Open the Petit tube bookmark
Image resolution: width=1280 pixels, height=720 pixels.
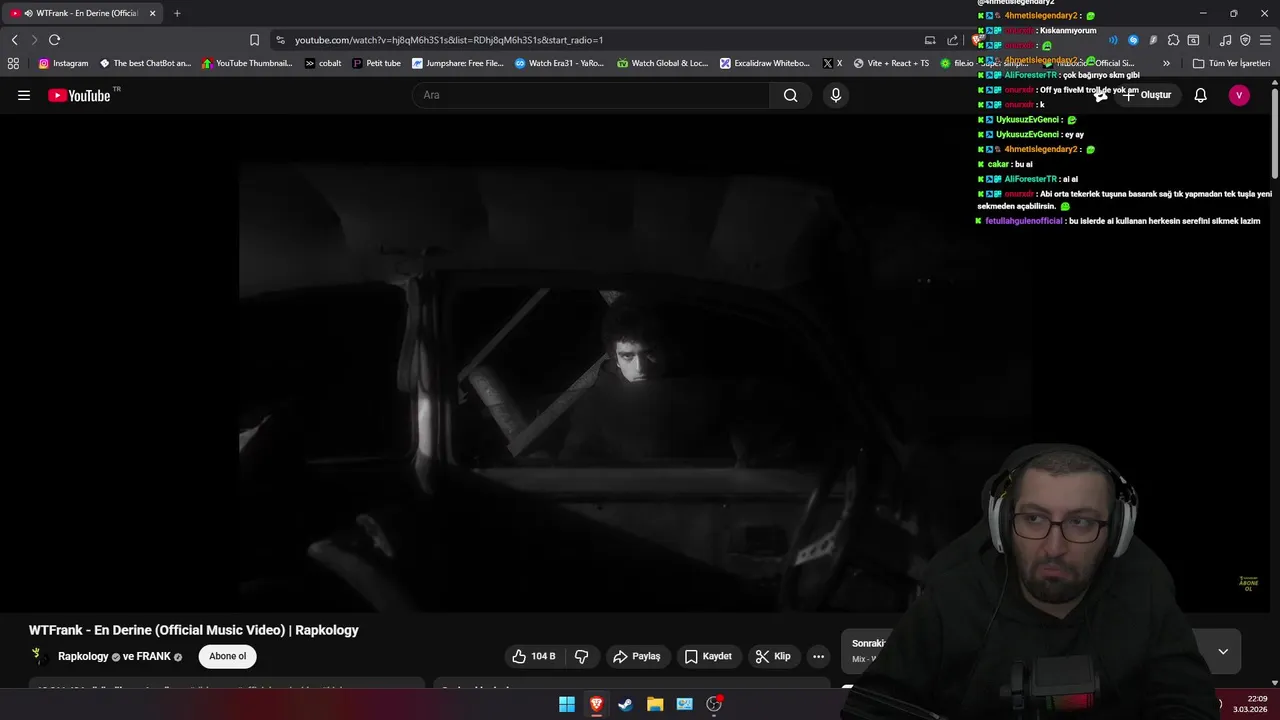376,63
